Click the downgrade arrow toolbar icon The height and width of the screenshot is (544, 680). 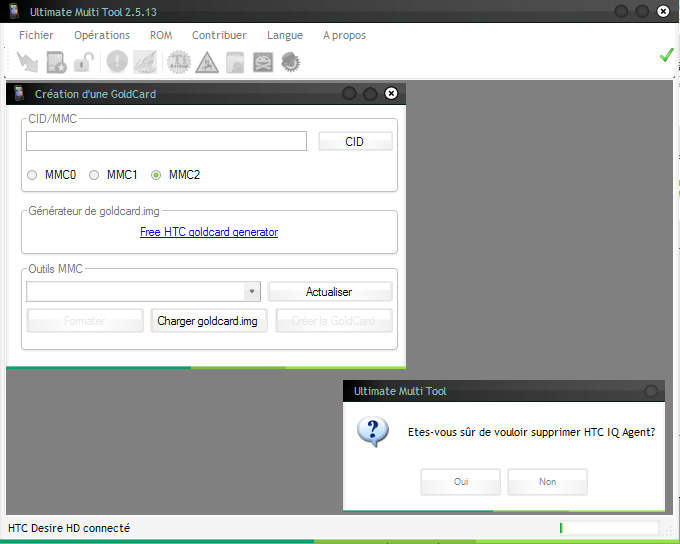point(27,62)
